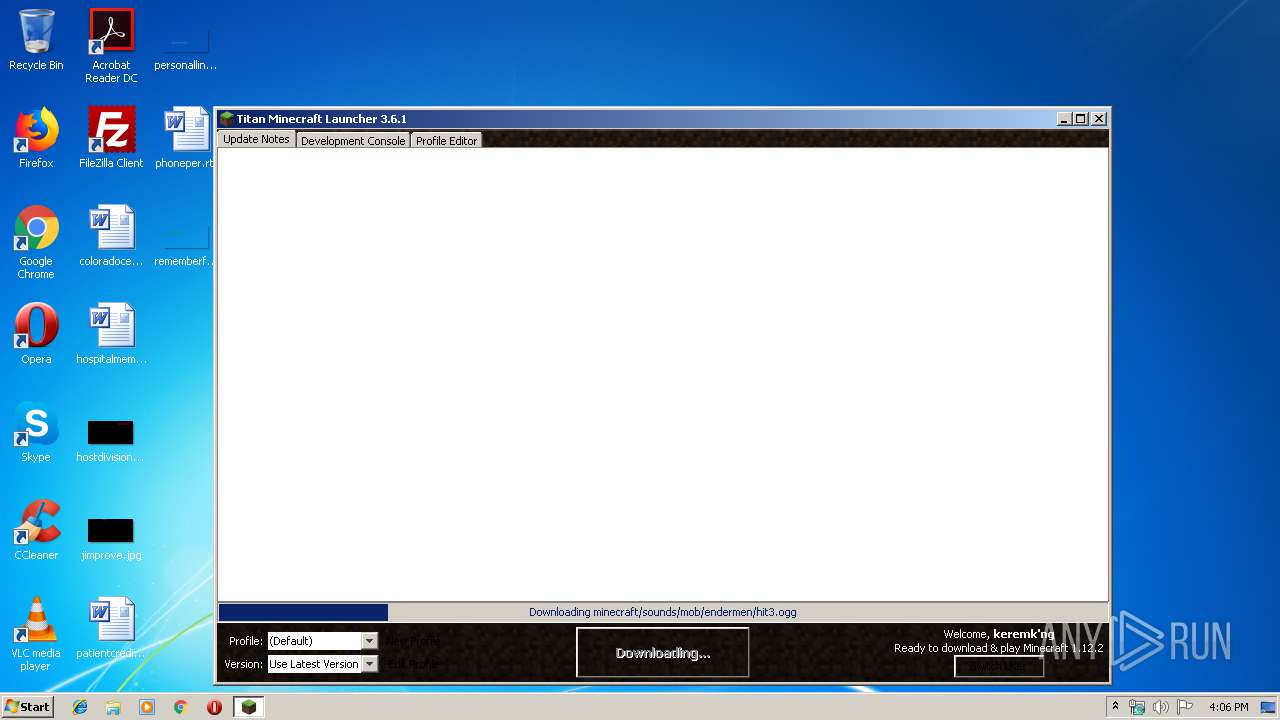
Task: Select the coloradoce... Word document icon
Action: 111,236
